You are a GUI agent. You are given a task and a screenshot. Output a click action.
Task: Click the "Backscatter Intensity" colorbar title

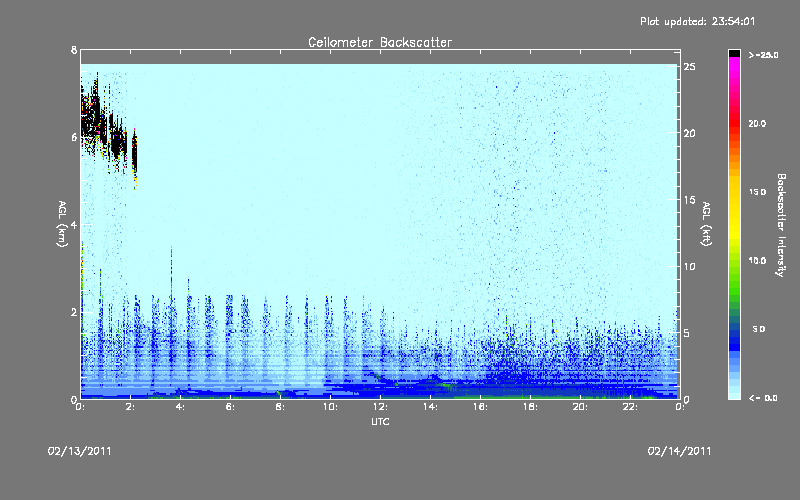[x=781, y=225]
